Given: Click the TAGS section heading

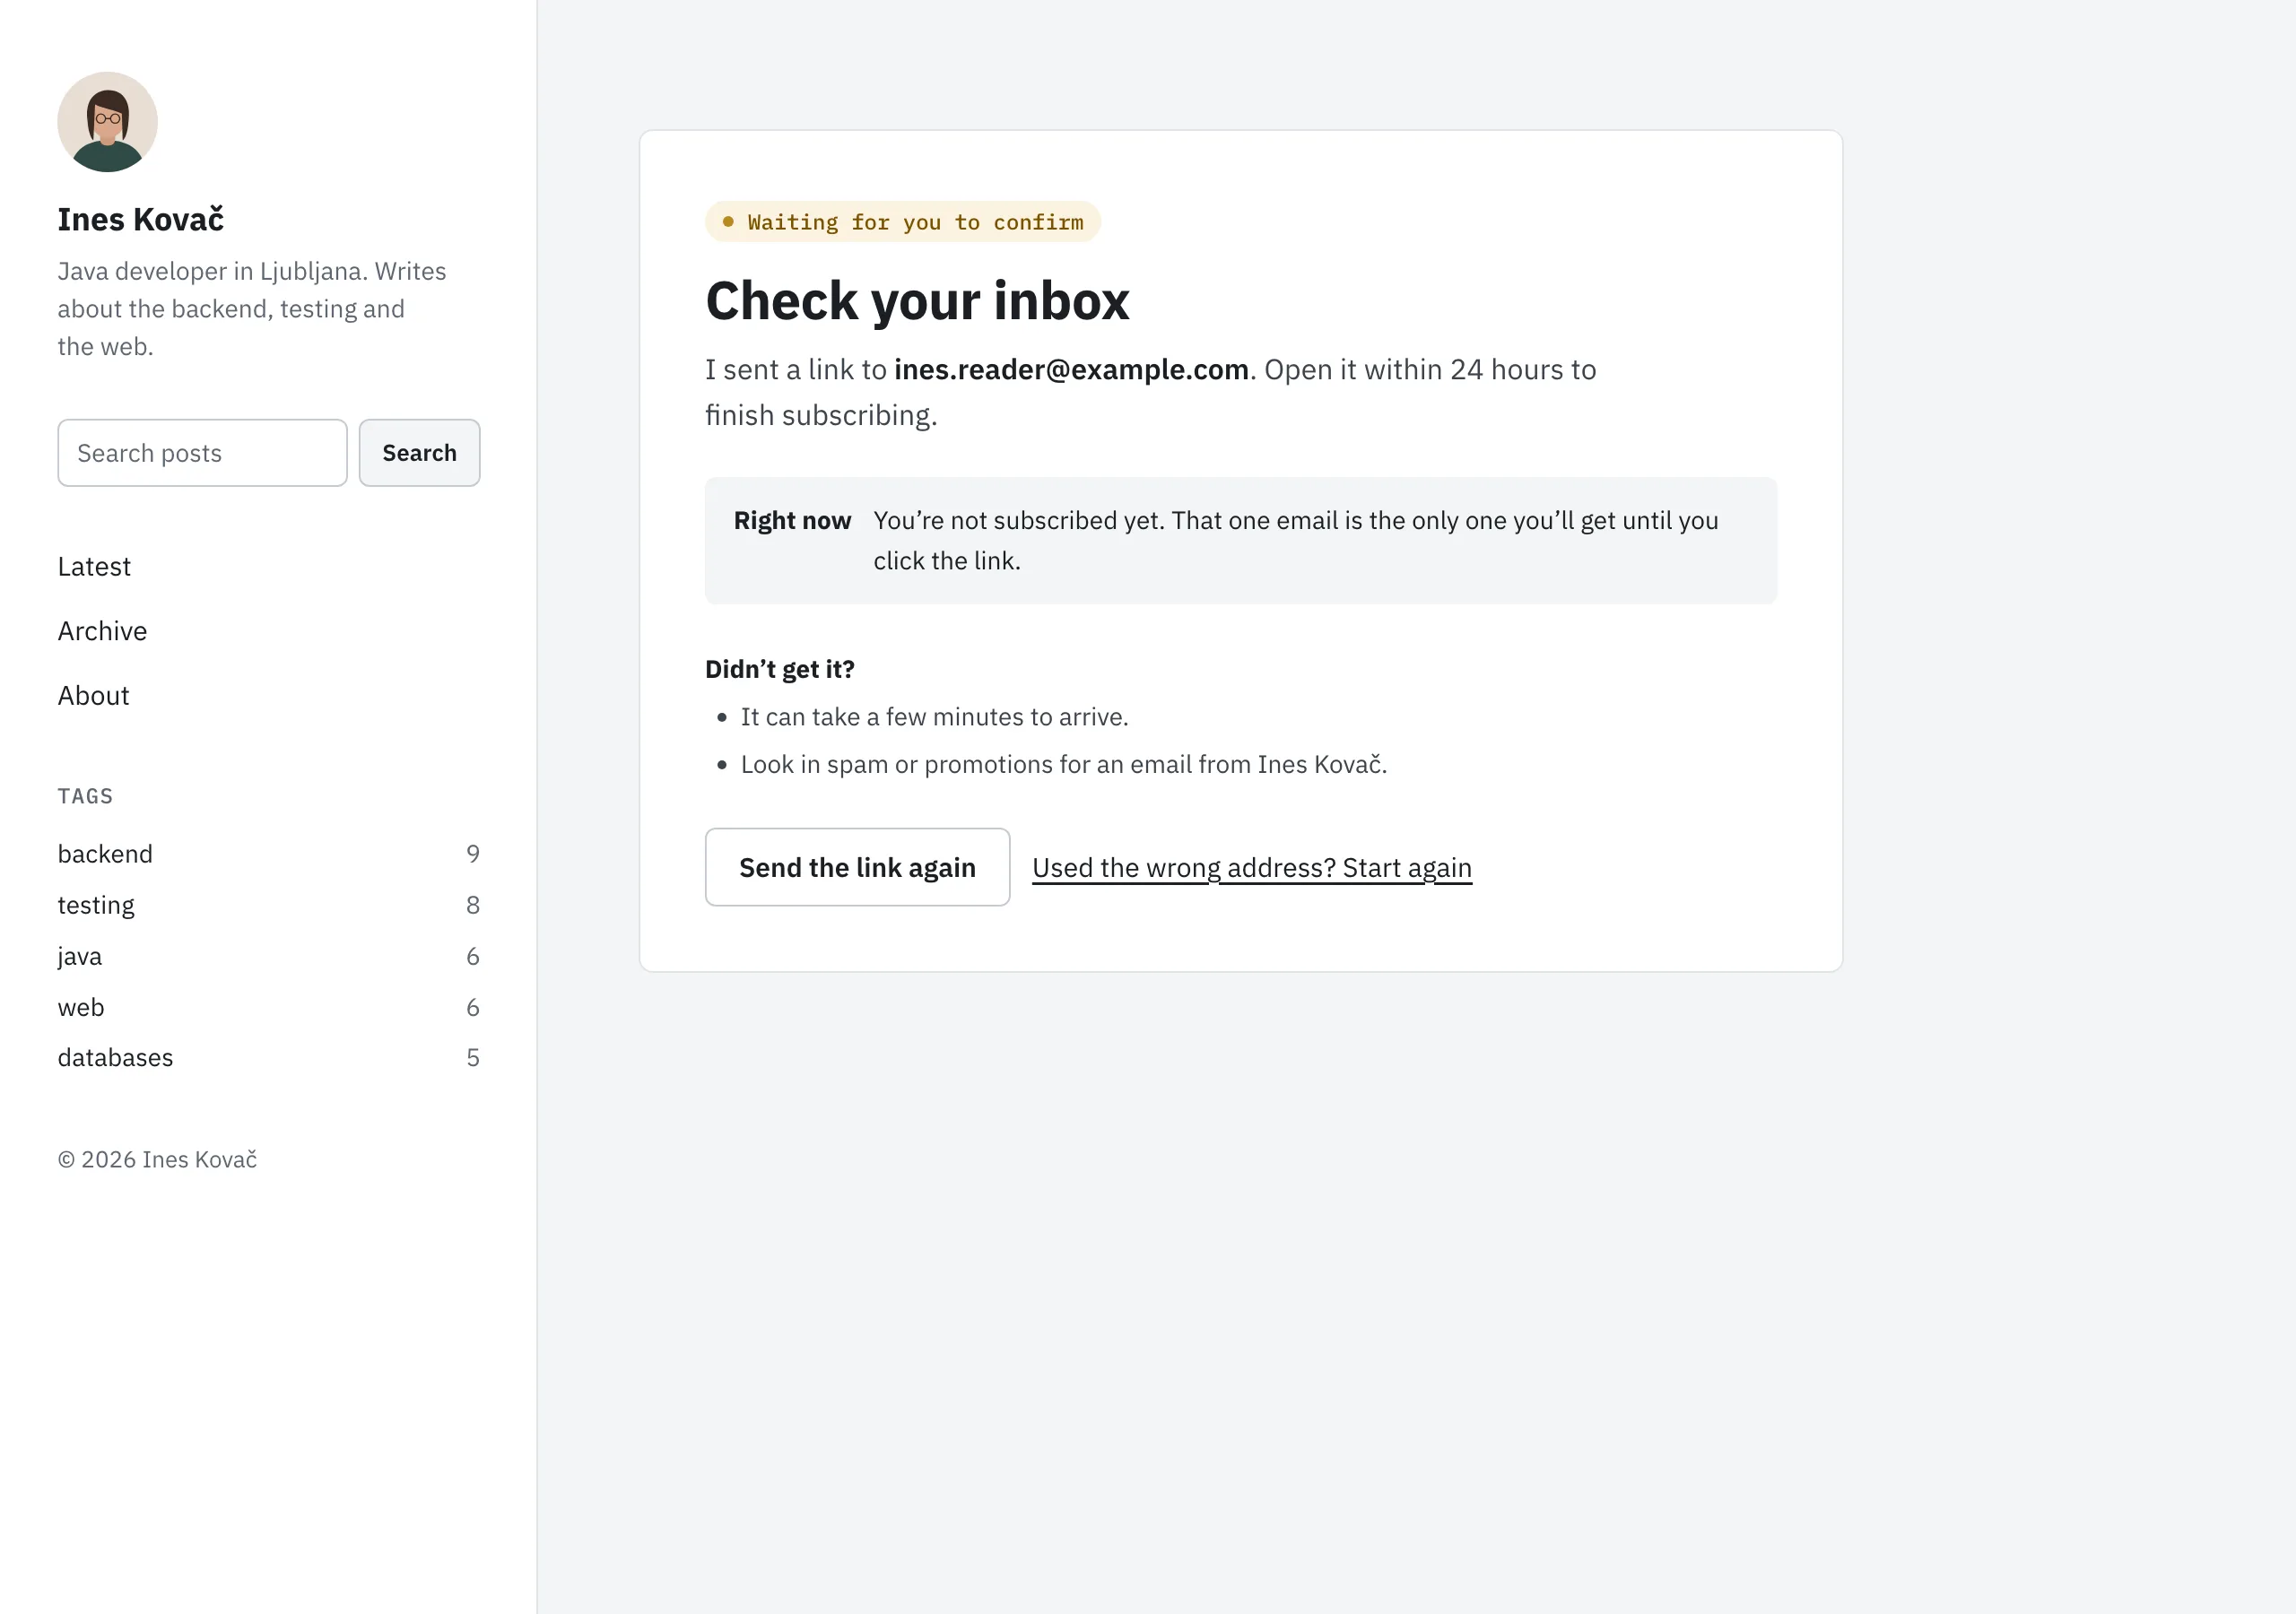Looking at the screenshot, I should [85, 796].
